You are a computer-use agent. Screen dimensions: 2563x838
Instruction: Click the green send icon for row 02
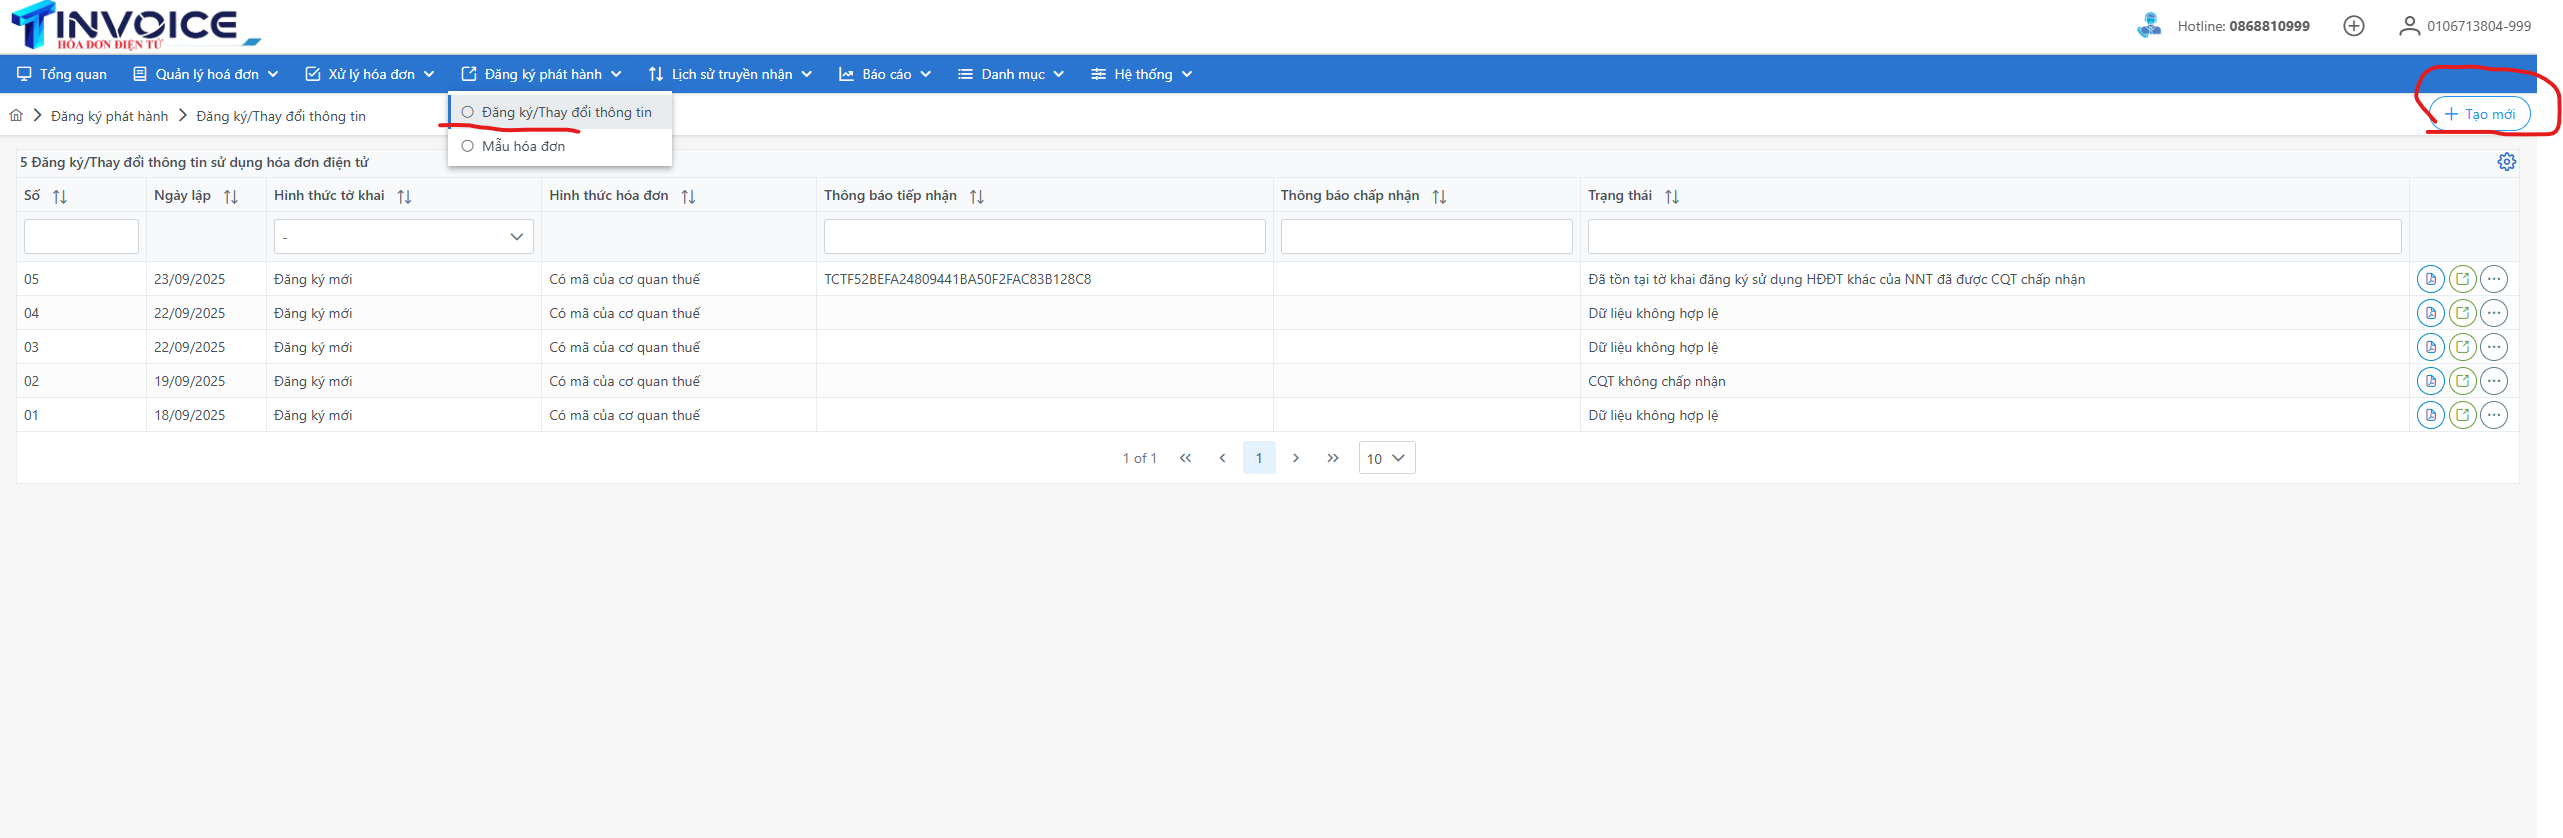click(x=2462, y=381)
